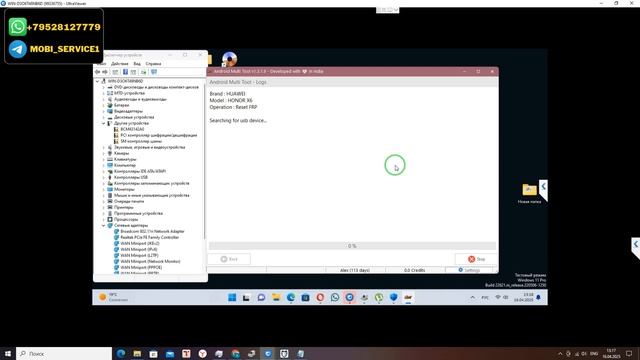The width and height of the screenshot is (640, 360).
Task: Click '0.0 Credits' status bar entry
Action: pyautogui.click(x=414, y=270)
